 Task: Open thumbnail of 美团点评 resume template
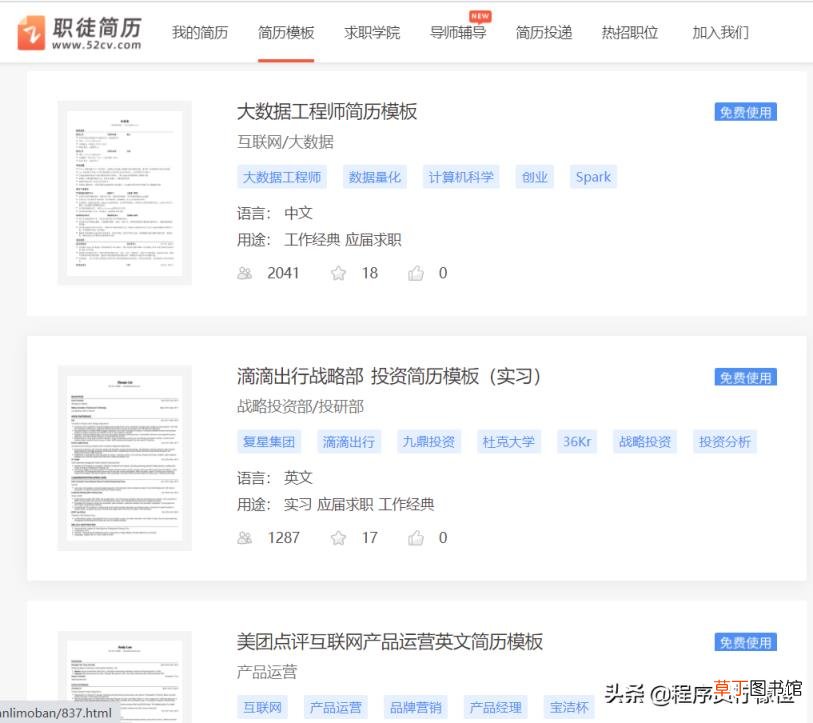coord(124,677)
